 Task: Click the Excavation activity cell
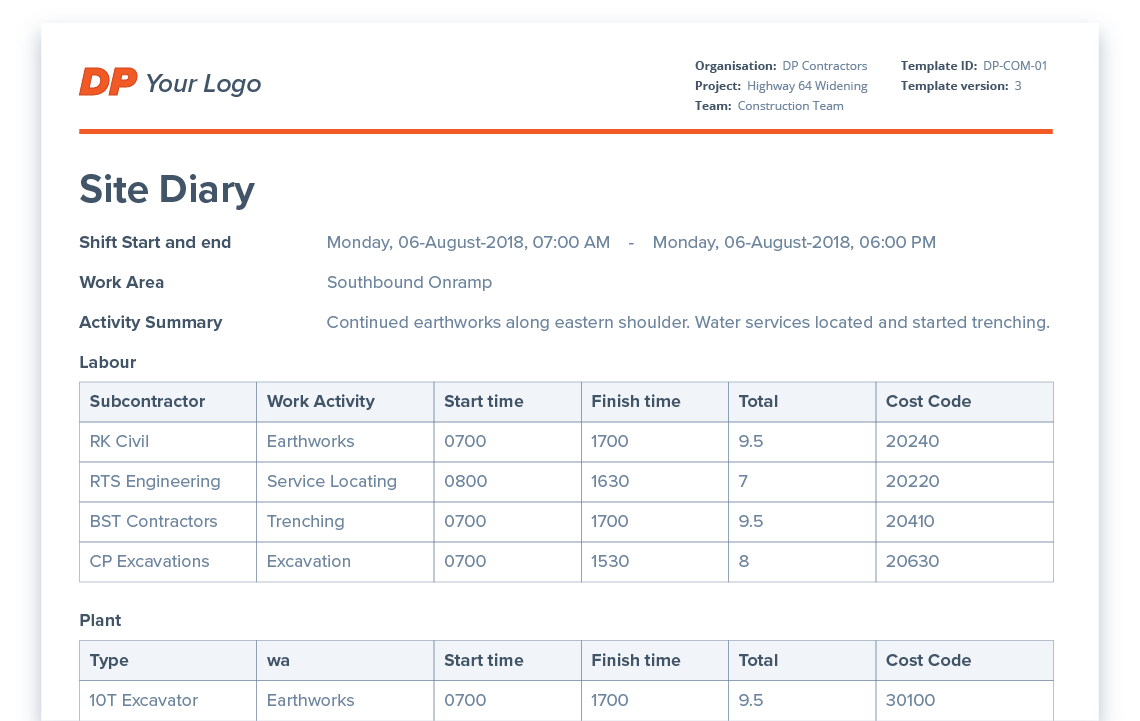pos(345,562)
